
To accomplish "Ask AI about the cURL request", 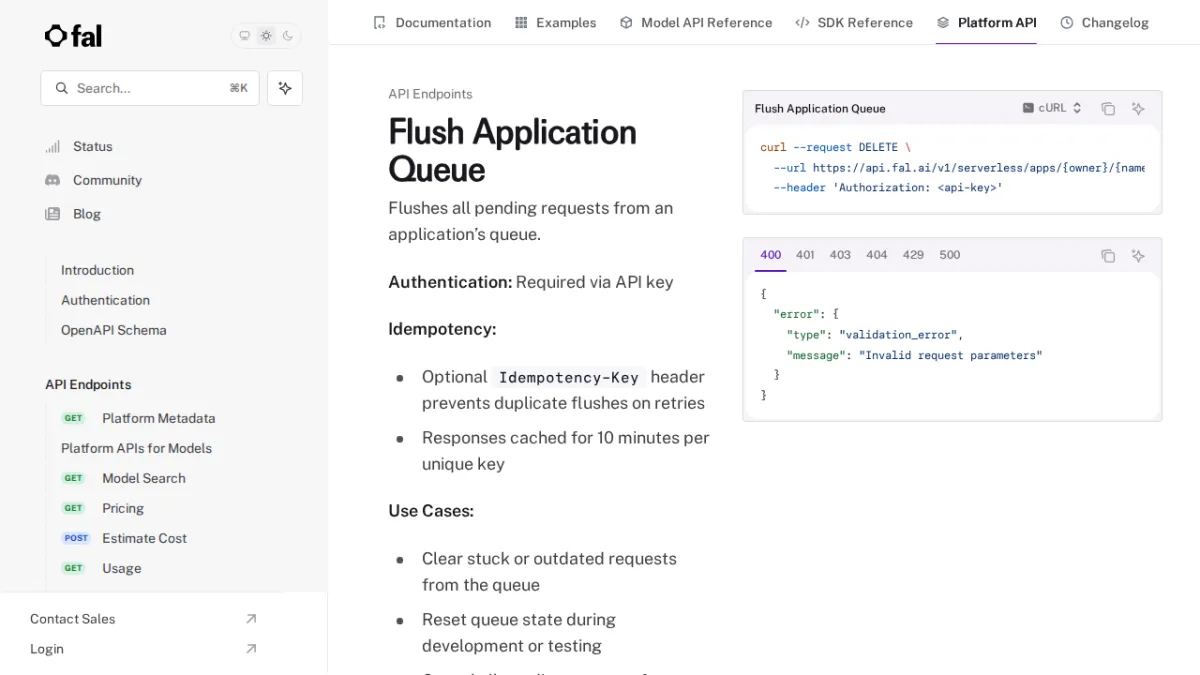I will 1138,108.
